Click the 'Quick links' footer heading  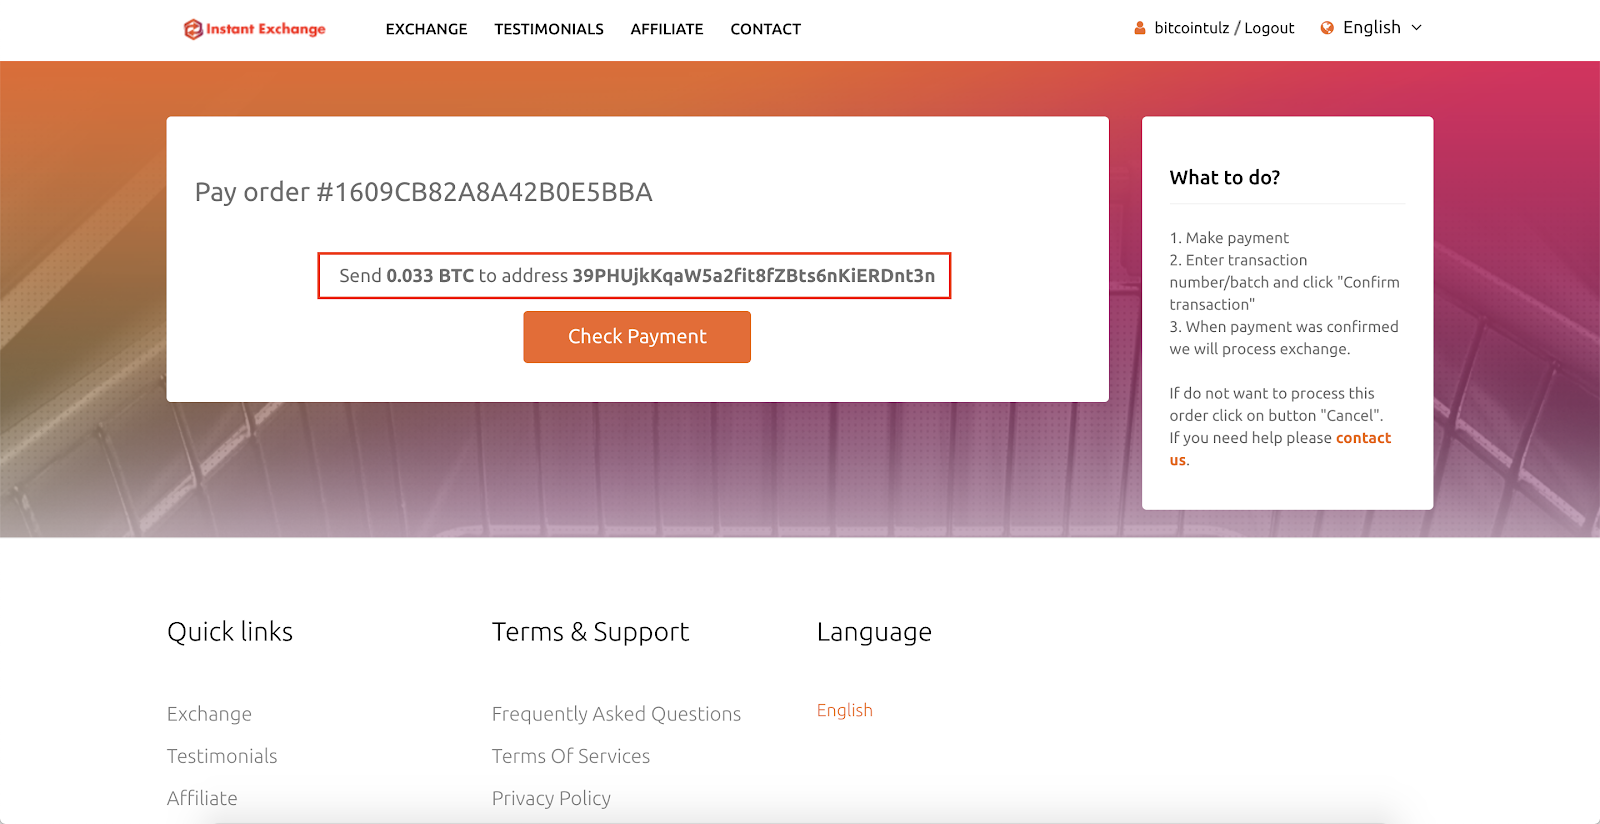[x=230, y=632]
